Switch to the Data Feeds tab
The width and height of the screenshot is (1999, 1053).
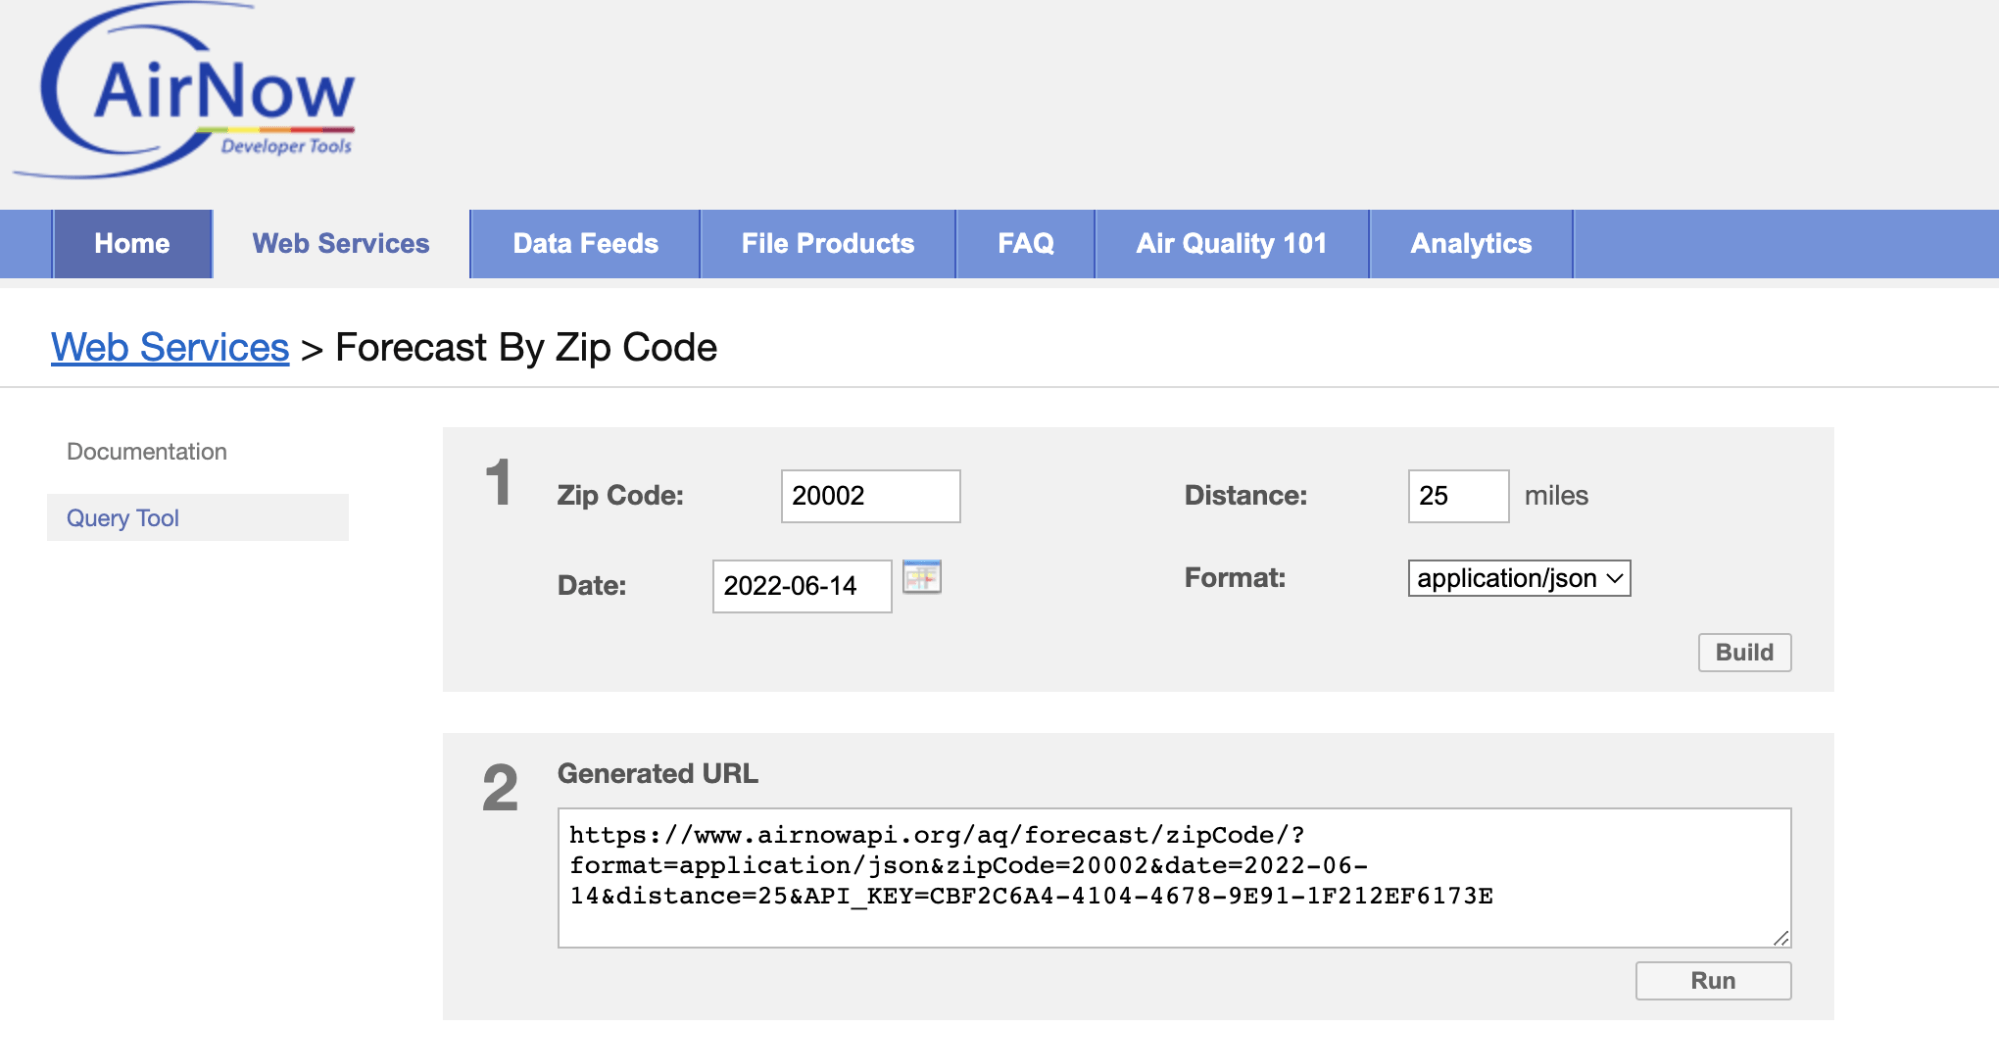585,244
